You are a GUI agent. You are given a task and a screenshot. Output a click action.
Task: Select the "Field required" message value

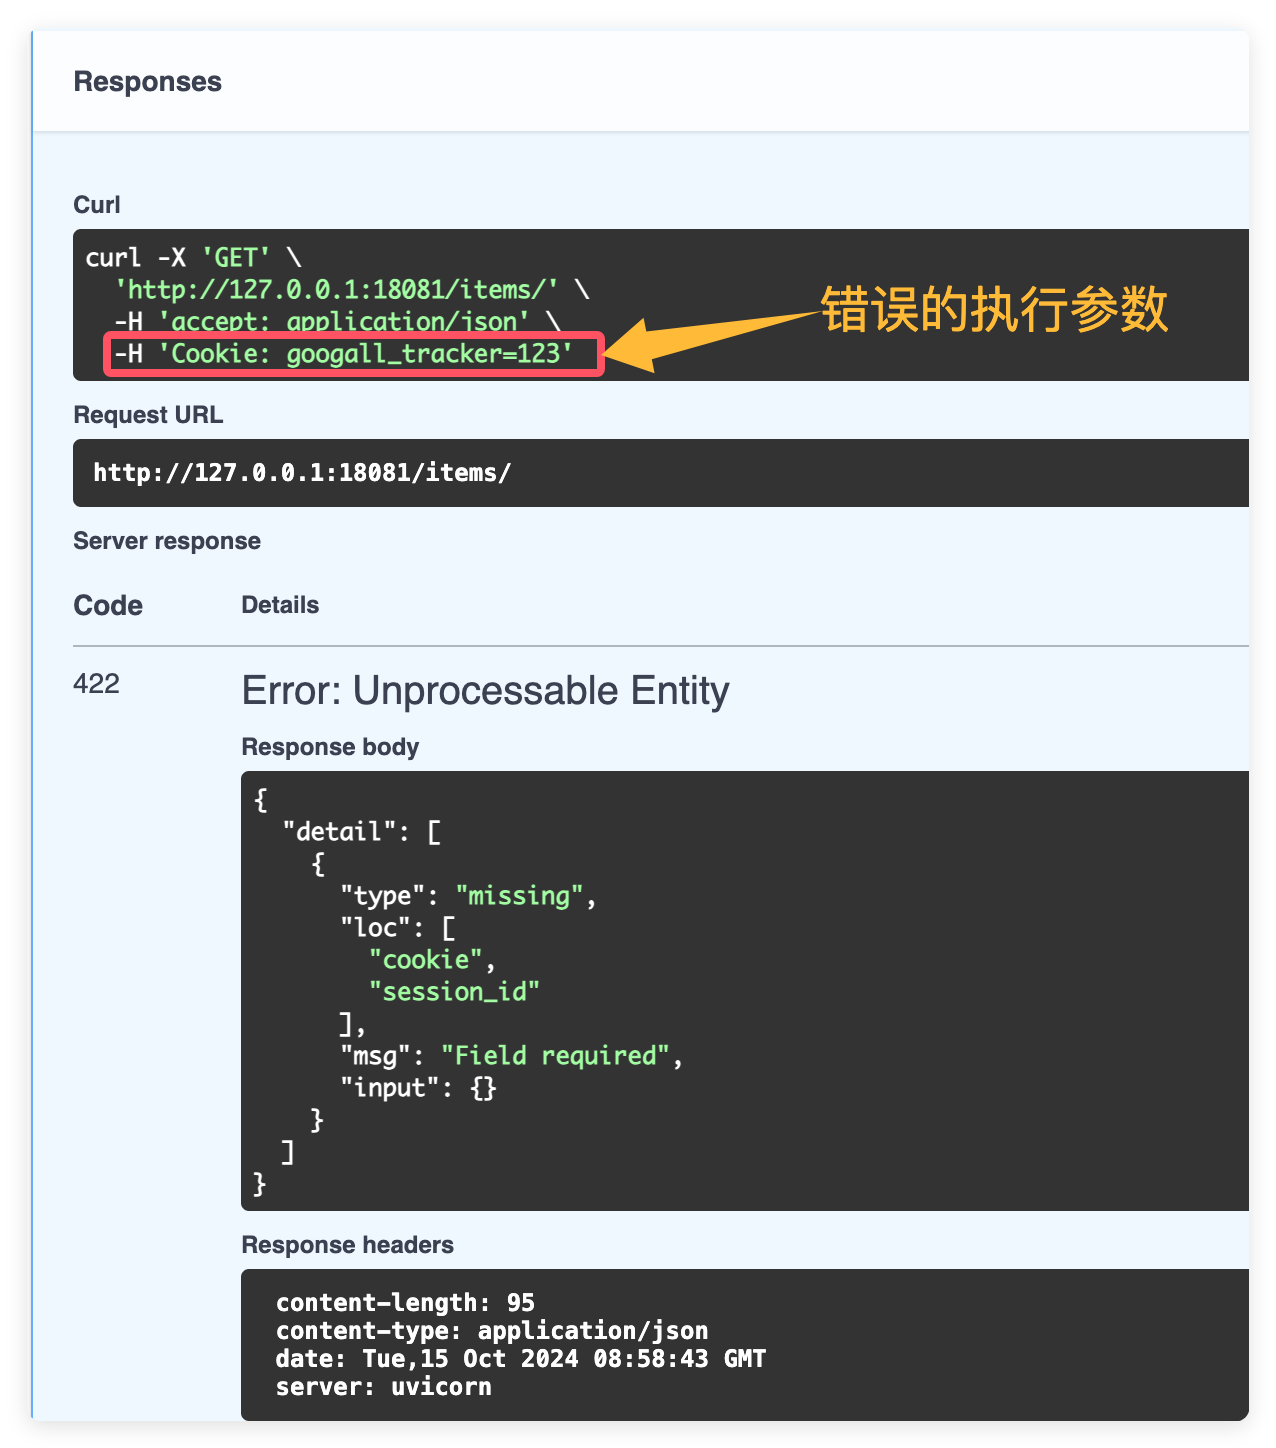coord(555,1056)
